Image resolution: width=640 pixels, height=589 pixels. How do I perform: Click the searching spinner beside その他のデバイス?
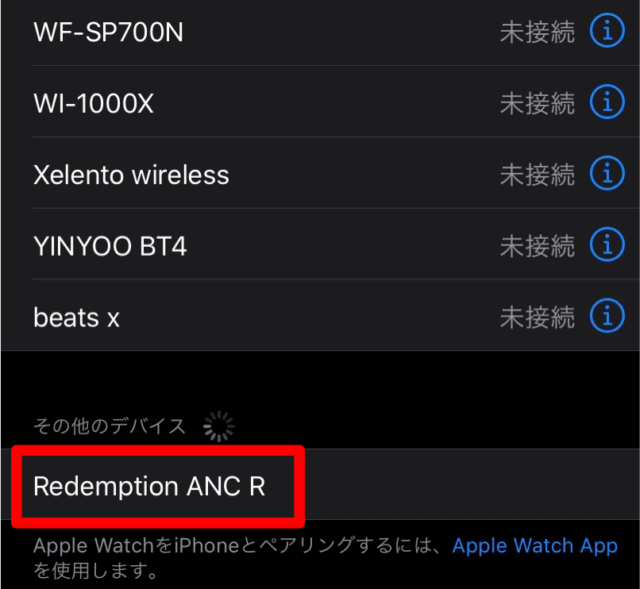219,426
